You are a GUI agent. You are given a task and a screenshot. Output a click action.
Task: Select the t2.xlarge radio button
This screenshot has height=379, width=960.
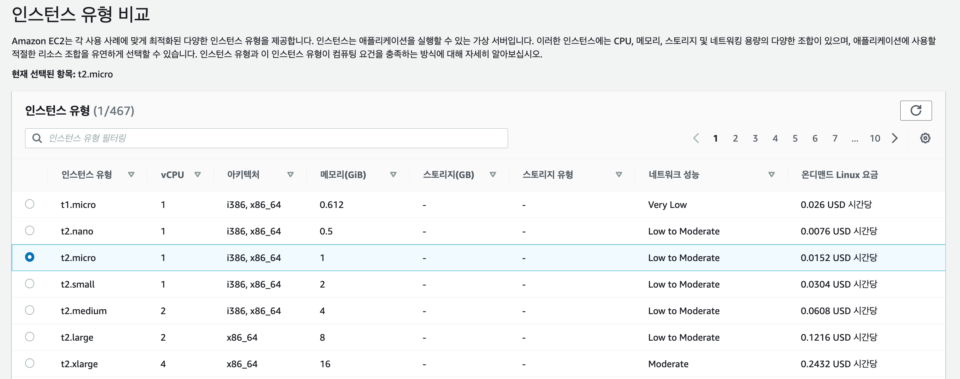pos(29,364)
